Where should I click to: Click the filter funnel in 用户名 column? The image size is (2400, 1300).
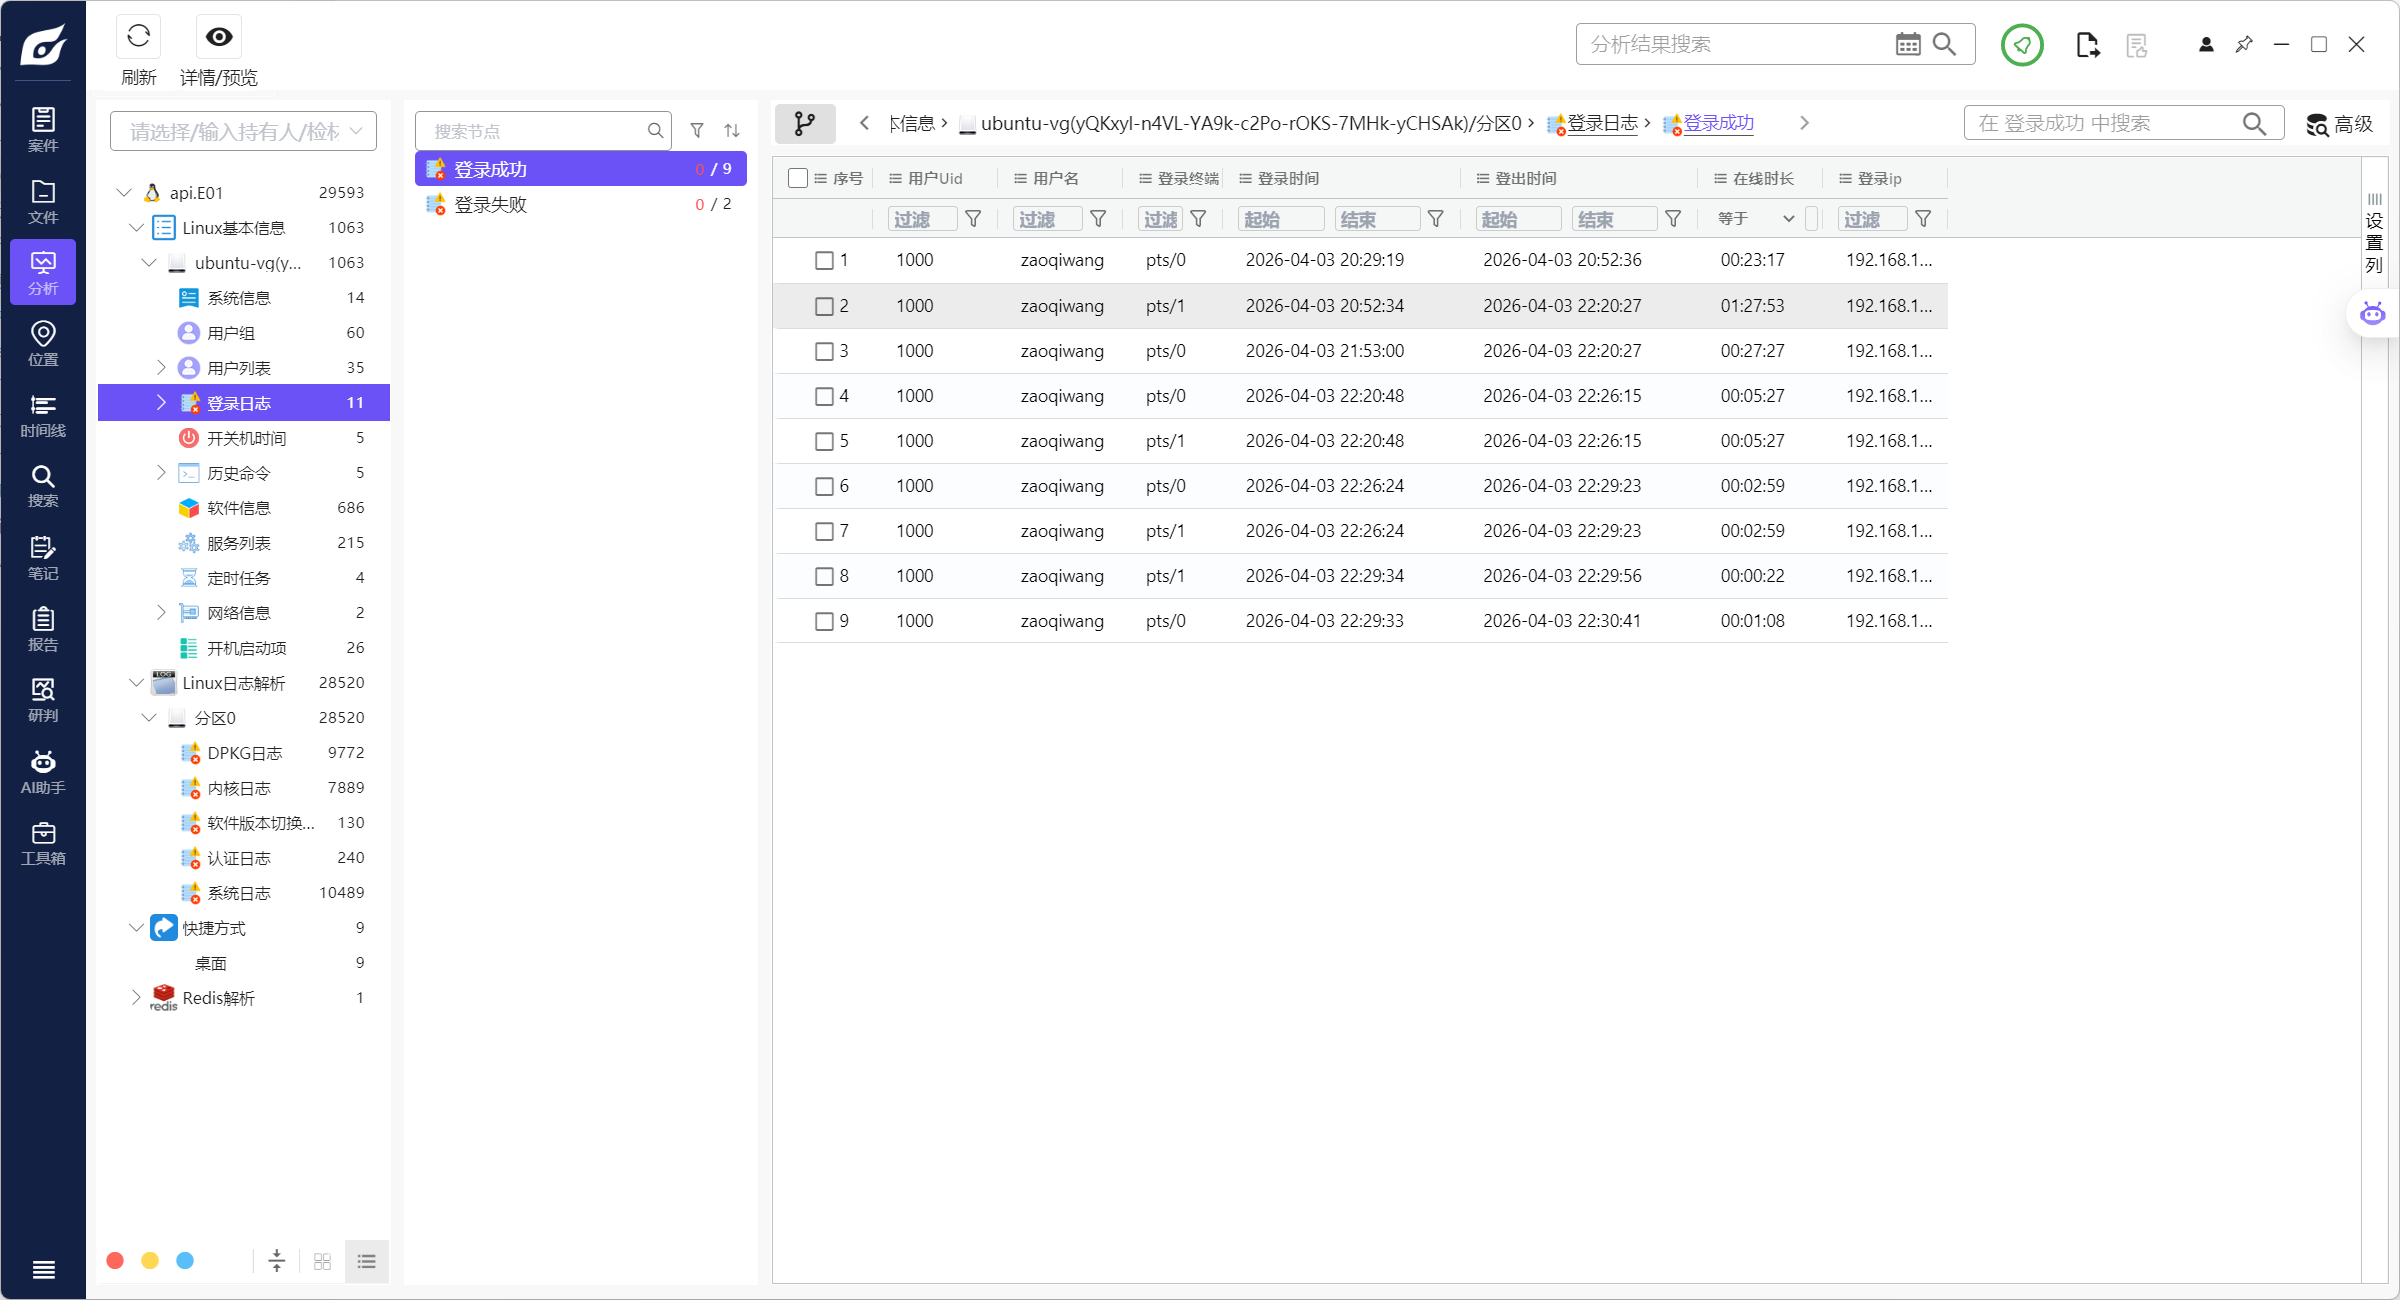tap(1098, 219)
